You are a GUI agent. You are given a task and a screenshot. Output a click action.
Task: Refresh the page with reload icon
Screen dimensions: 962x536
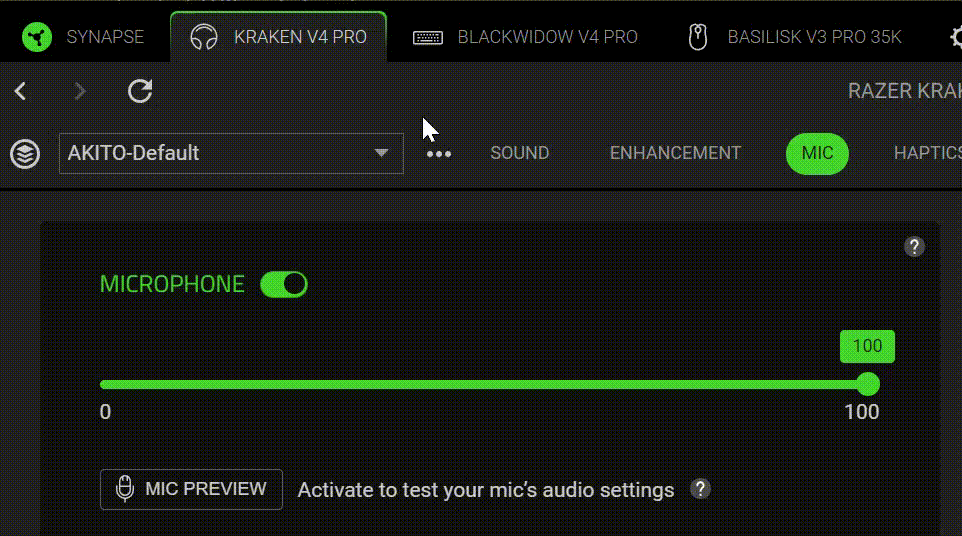[x=140, y=91]
